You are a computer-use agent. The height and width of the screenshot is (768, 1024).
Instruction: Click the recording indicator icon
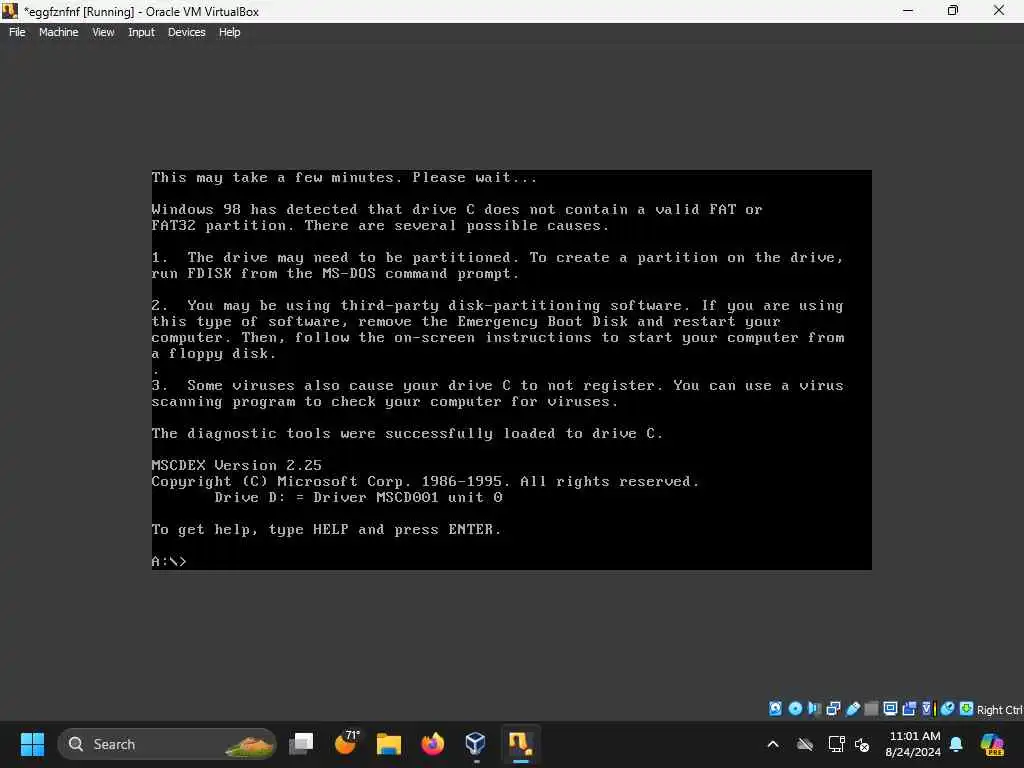(909, 709)
